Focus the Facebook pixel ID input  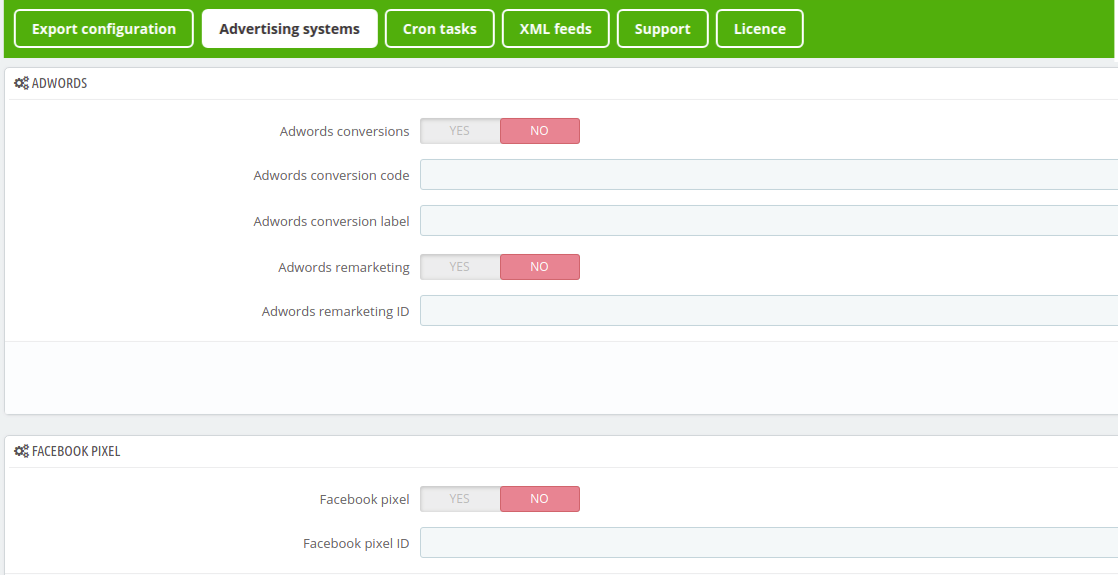pyautogui.click(x=769, y=543)
